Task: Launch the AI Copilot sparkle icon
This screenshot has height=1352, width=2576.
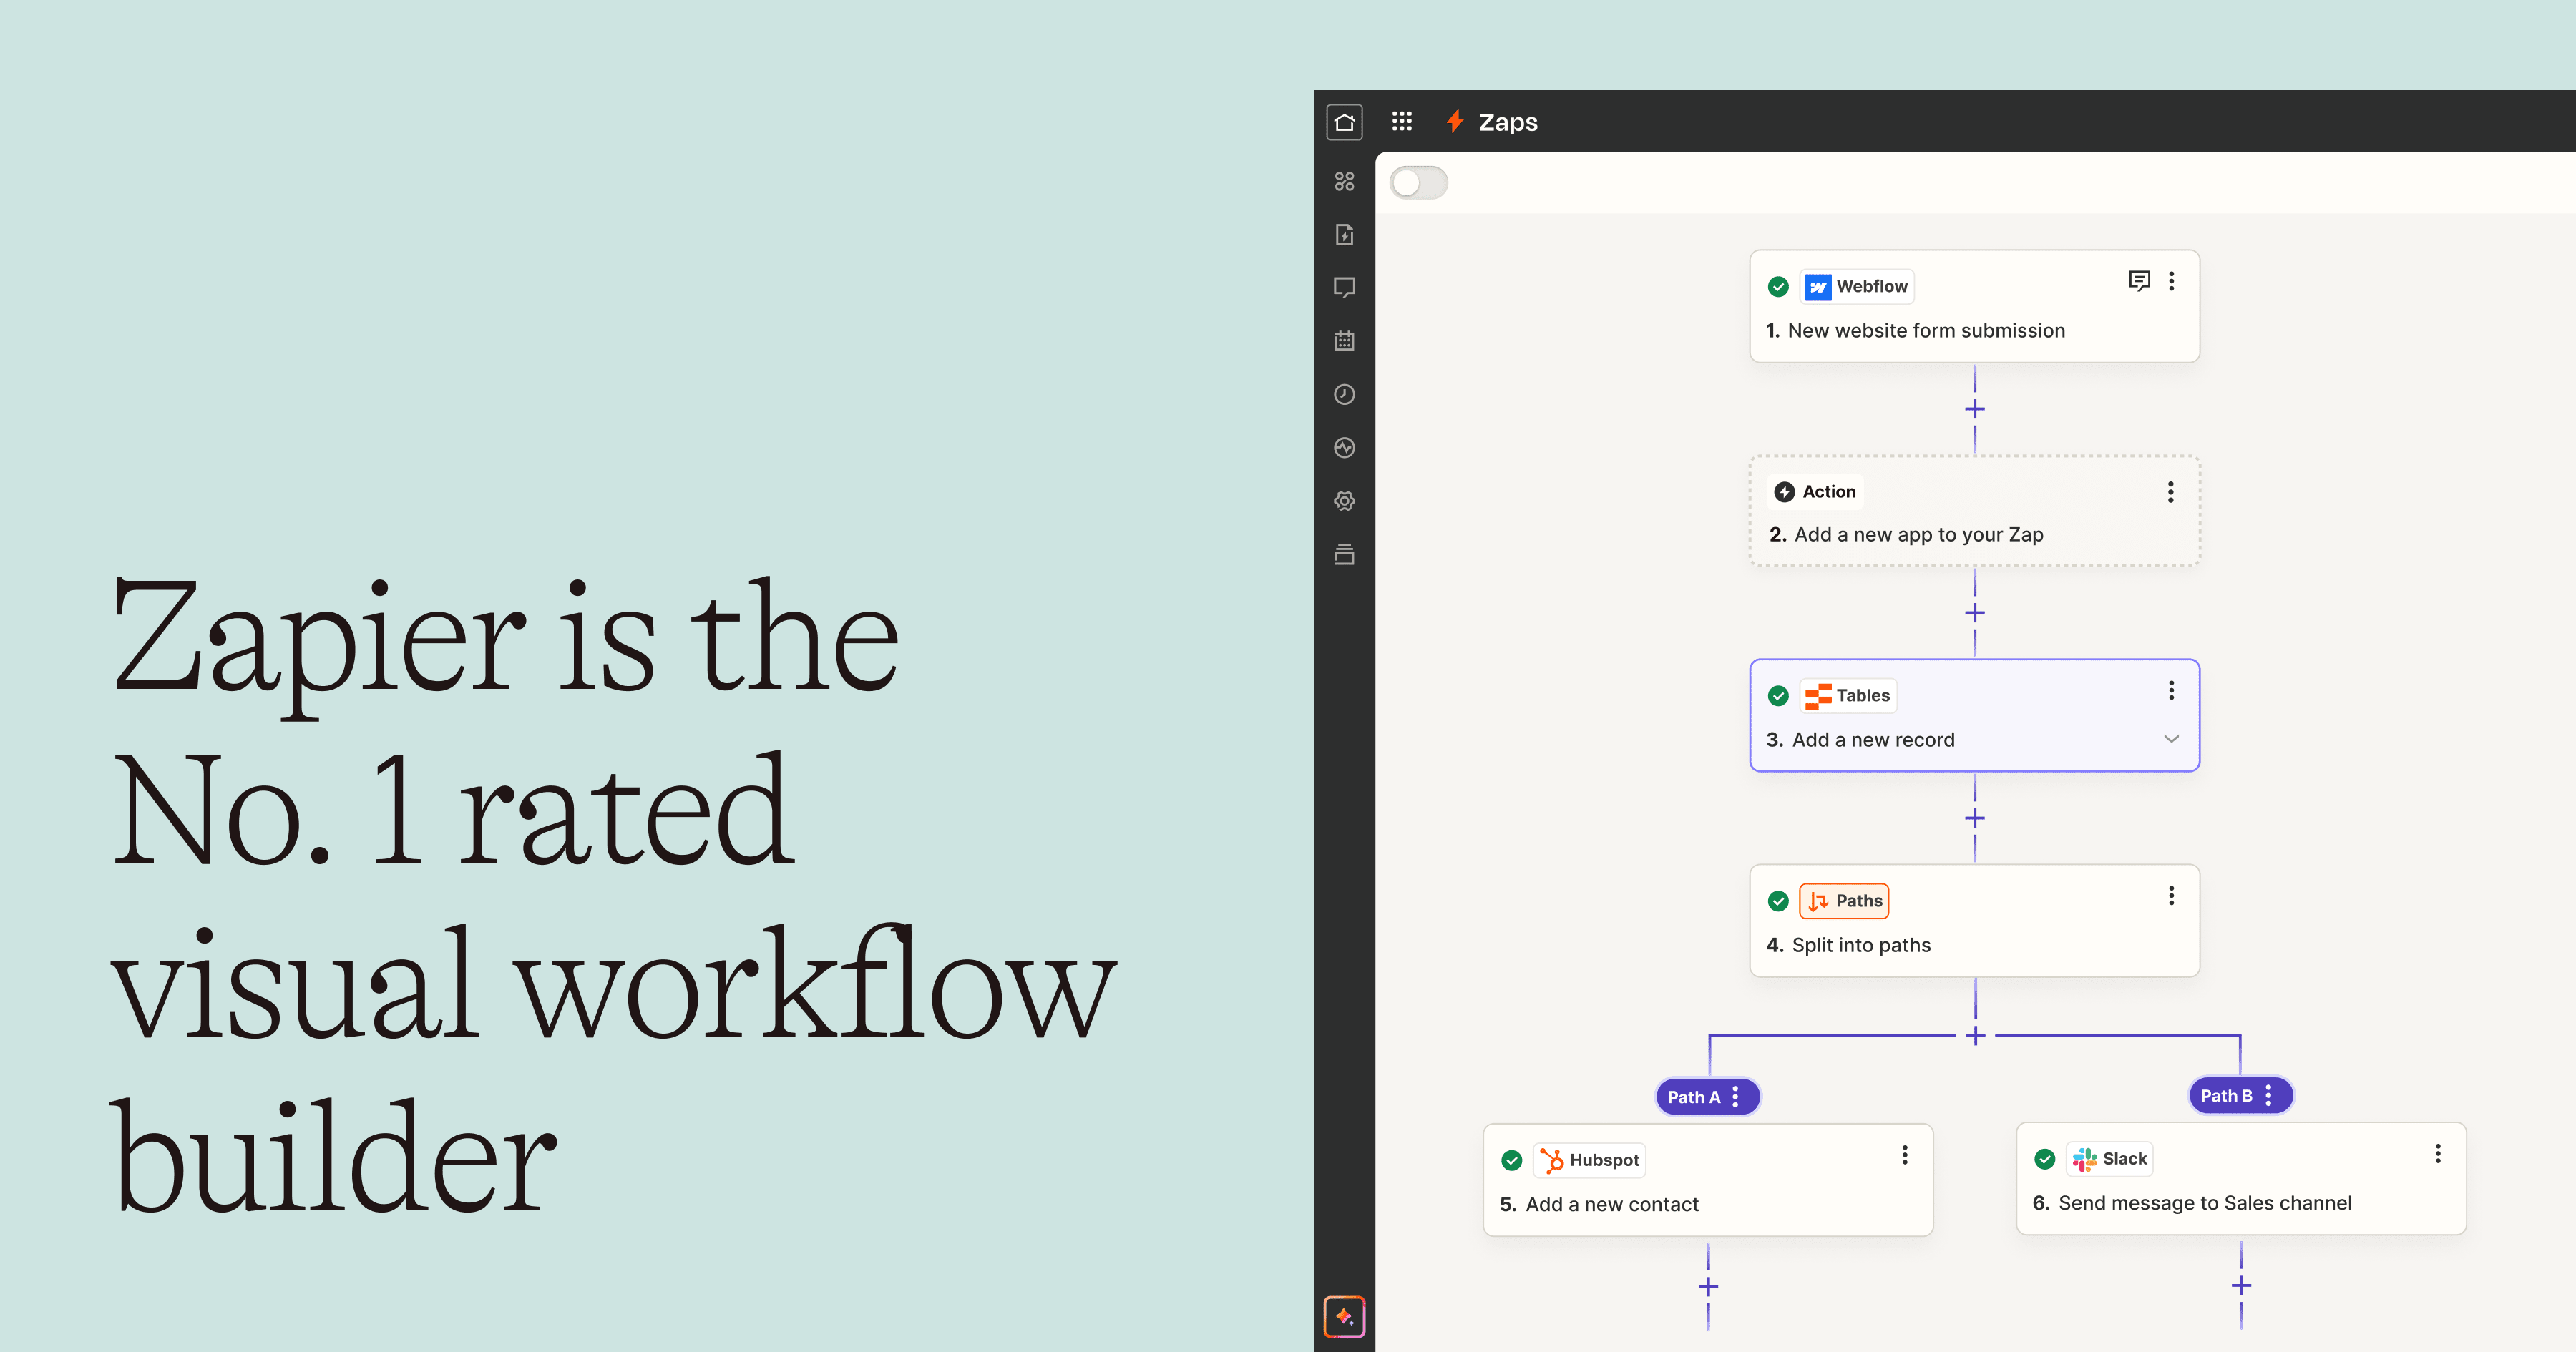Action: click(1345, 1317)
